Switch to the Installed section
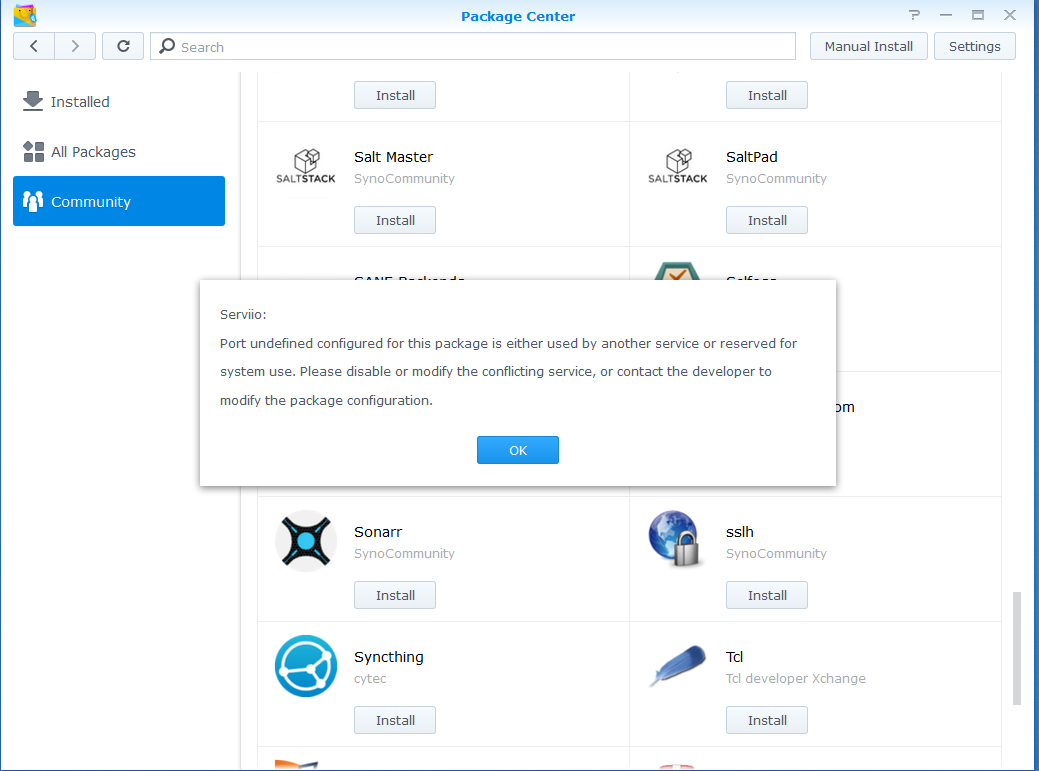The width and height of the screenshot is (1039, 771). click(80, 102)
